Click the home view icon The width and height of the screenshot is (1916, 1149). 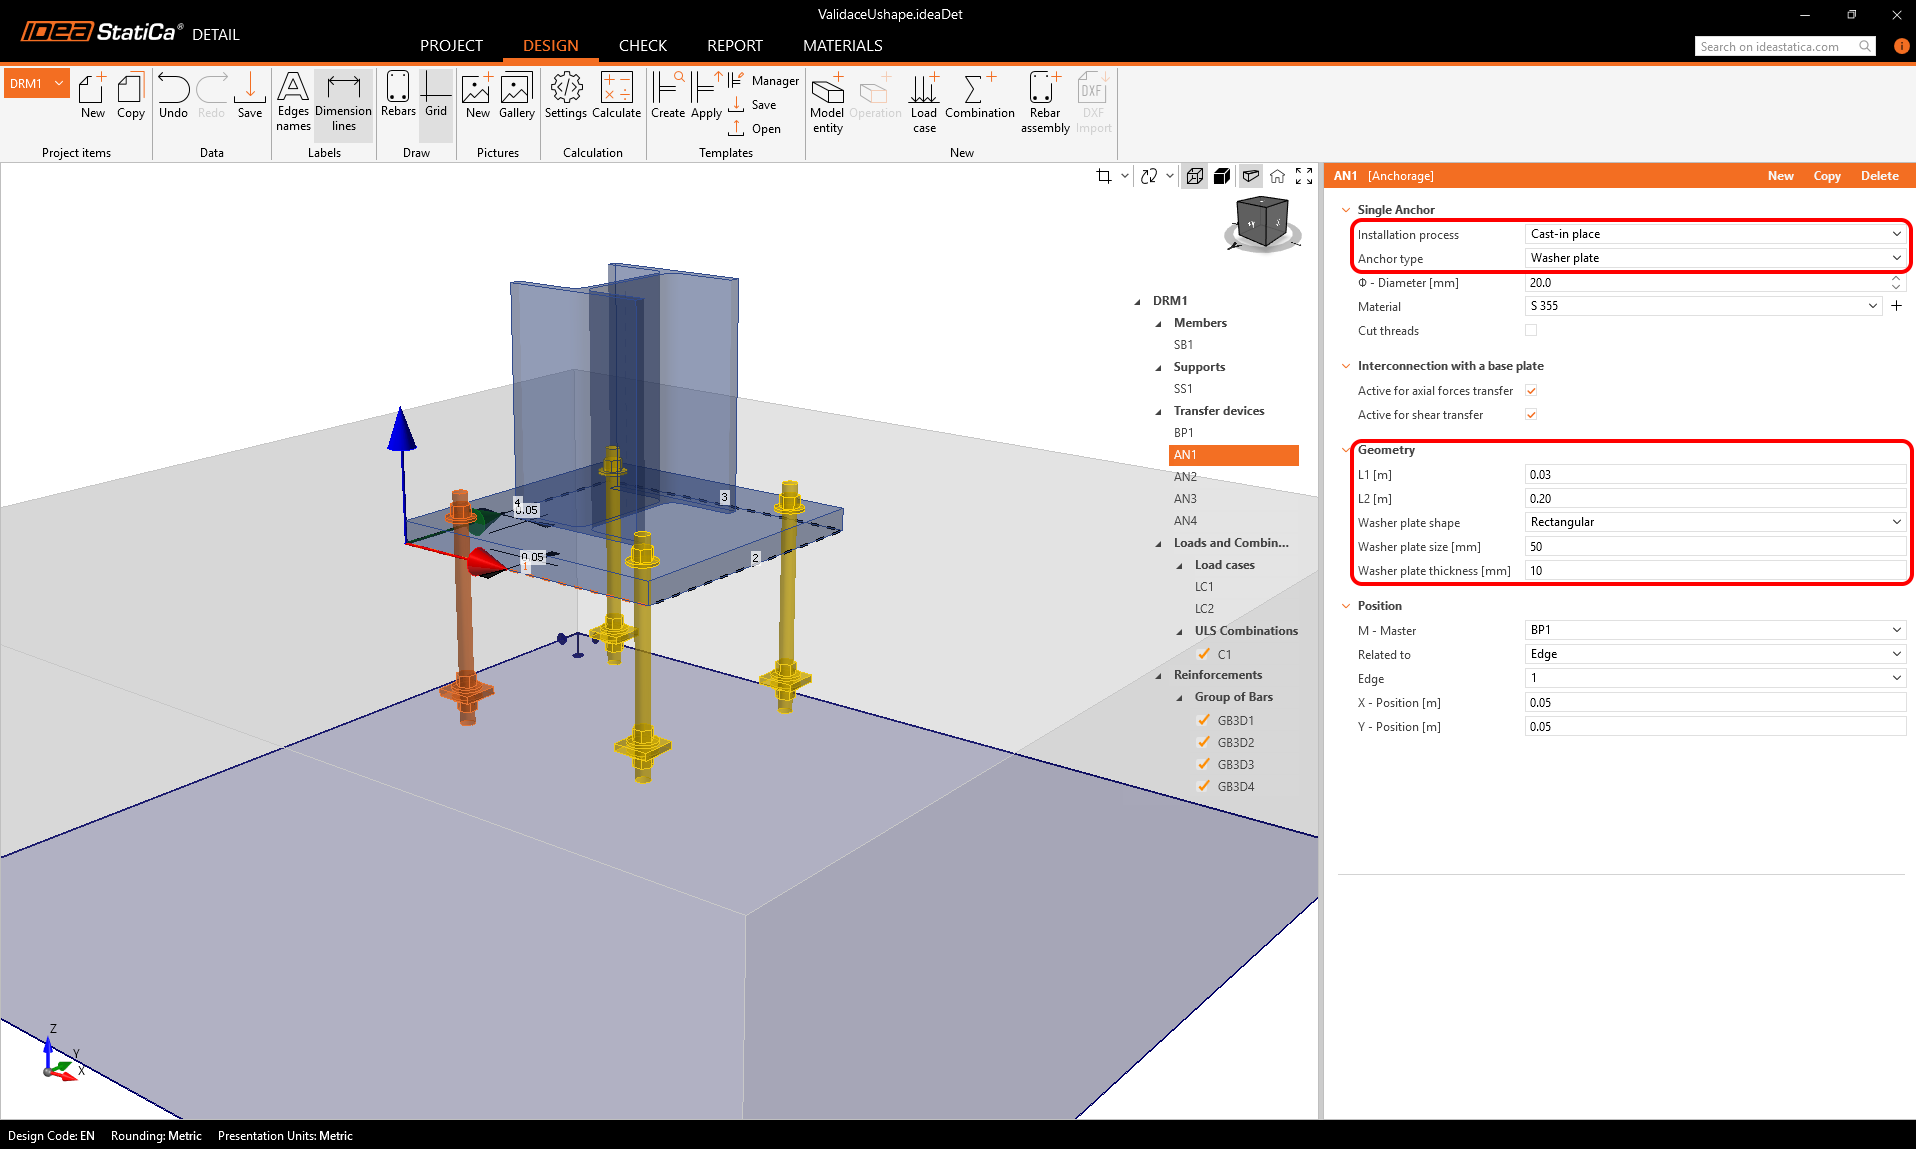click(x=1277, y=176)
